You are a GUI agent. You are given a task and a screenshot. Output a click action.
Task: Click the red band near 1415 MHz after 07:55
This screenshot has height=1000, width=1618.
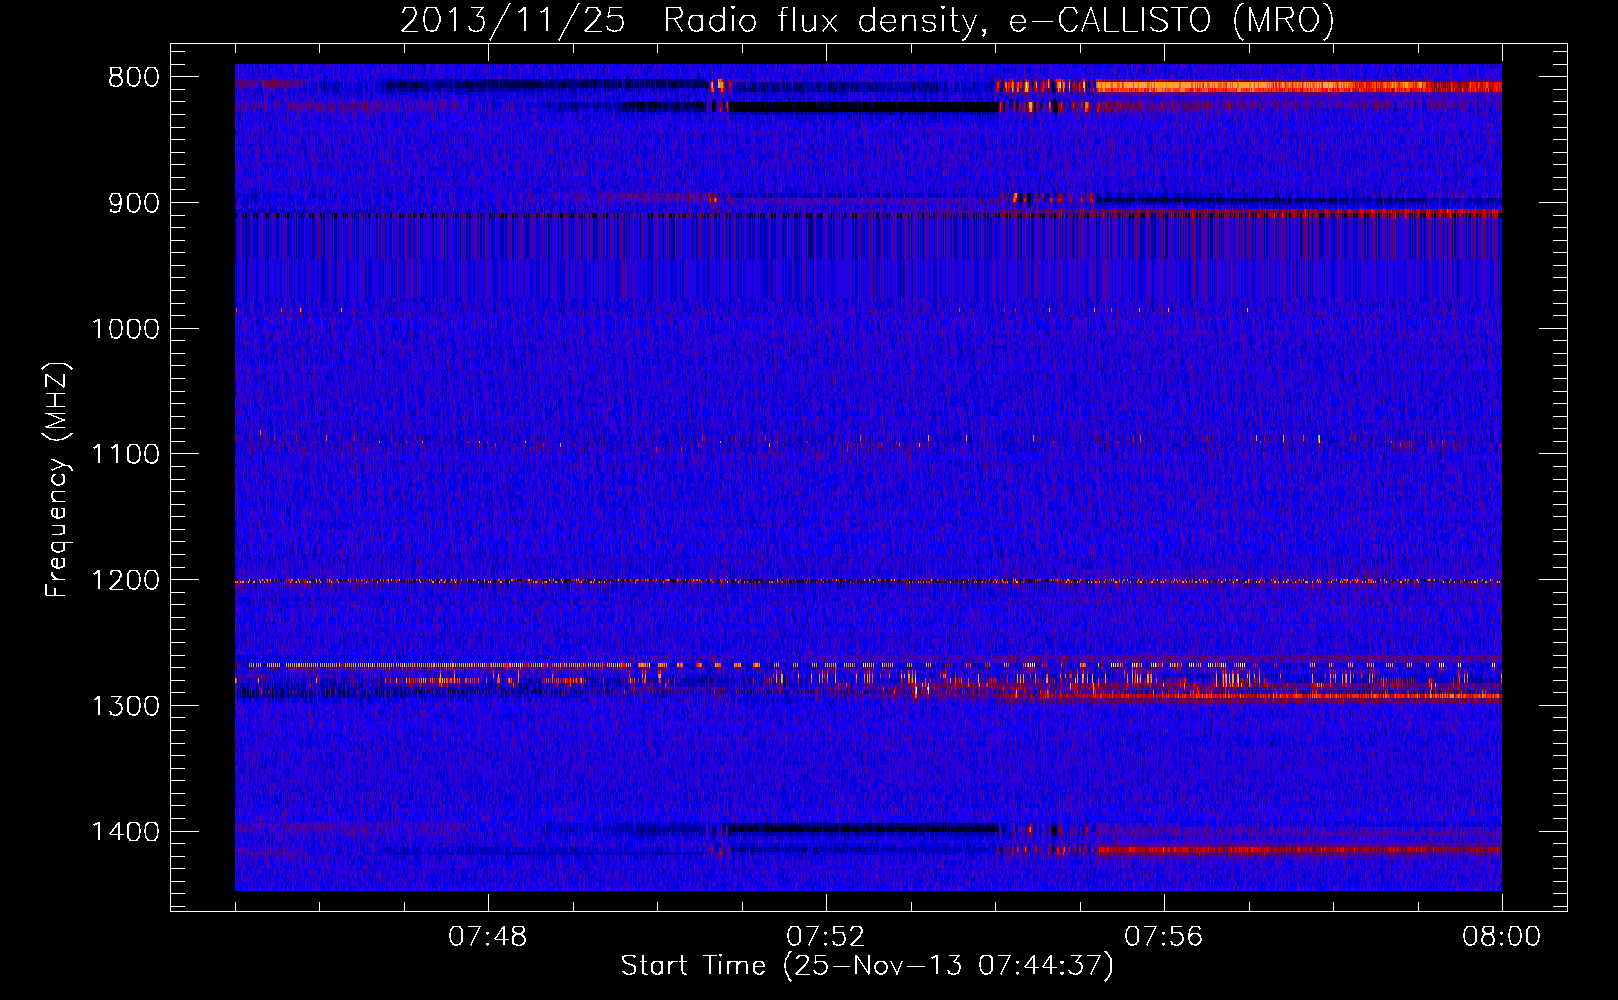(x=1298, y=850)
